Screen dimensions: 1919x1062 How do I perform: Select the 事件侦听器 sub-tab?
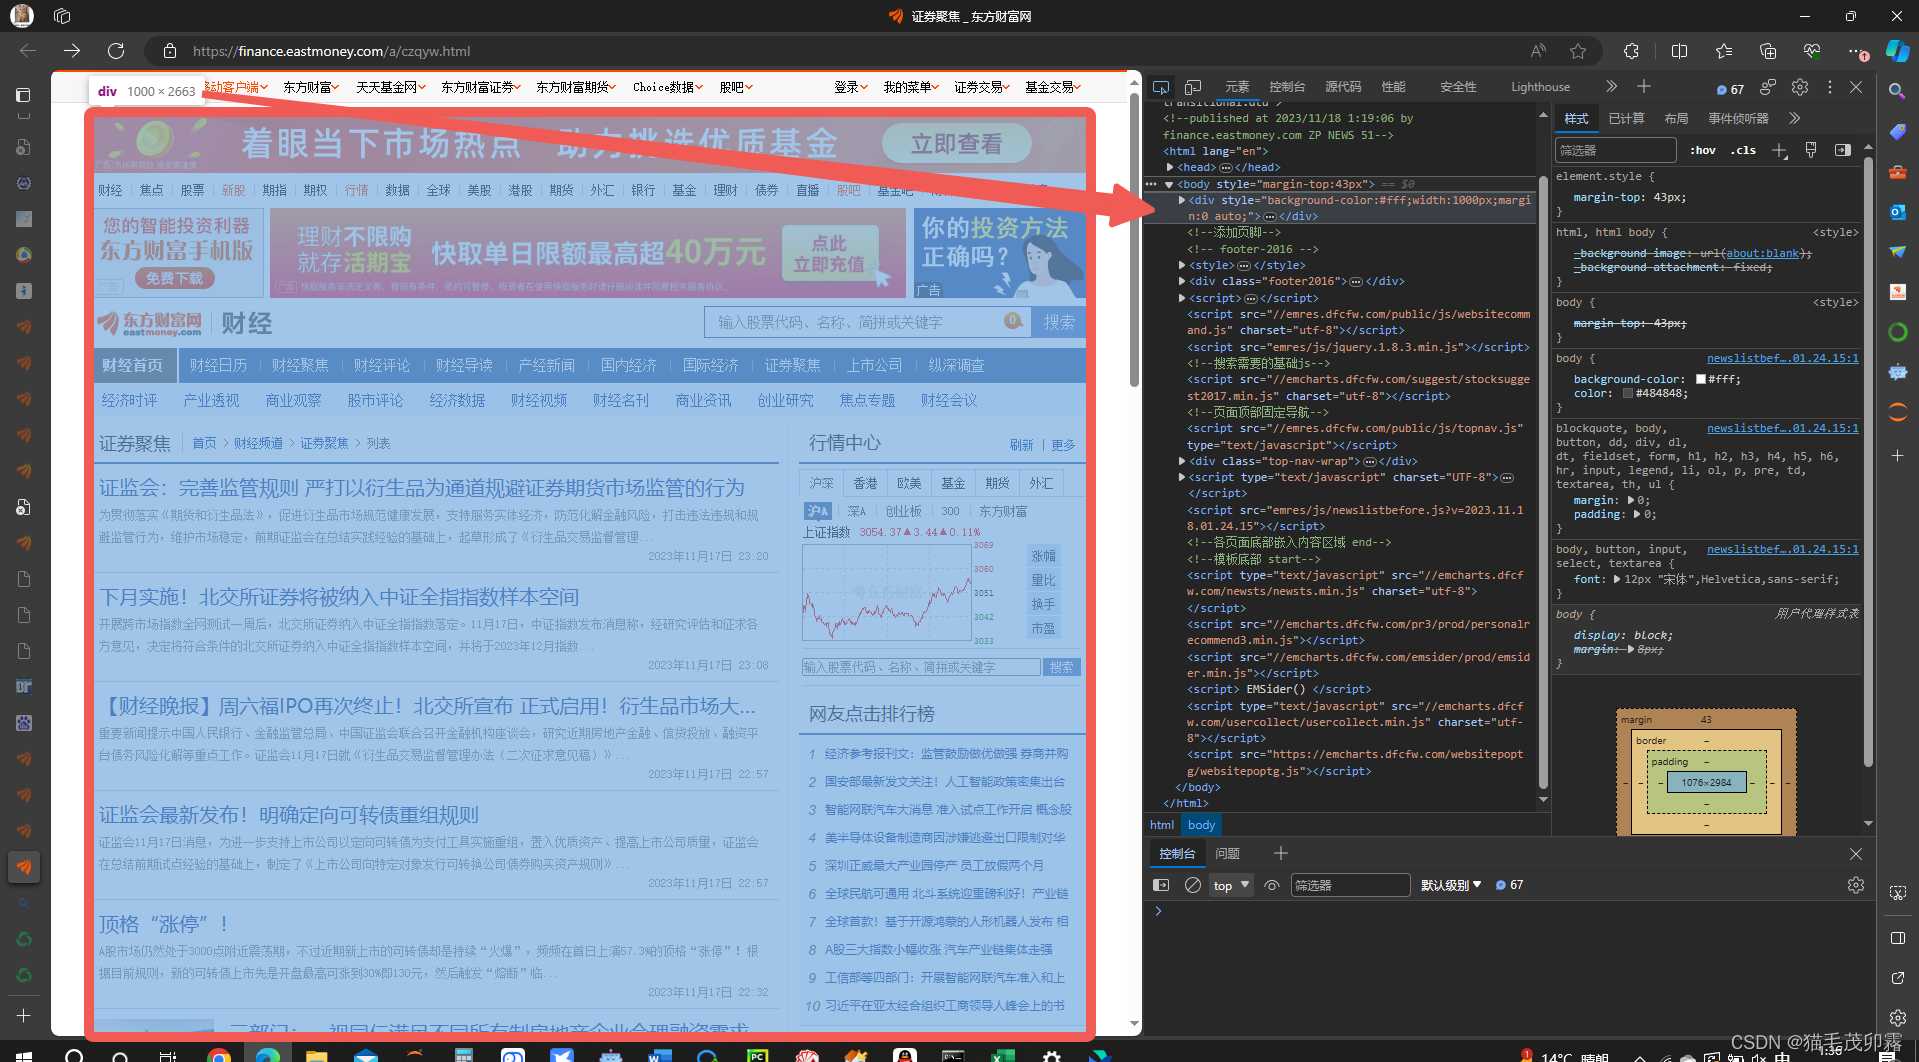tap(1738, 118)
